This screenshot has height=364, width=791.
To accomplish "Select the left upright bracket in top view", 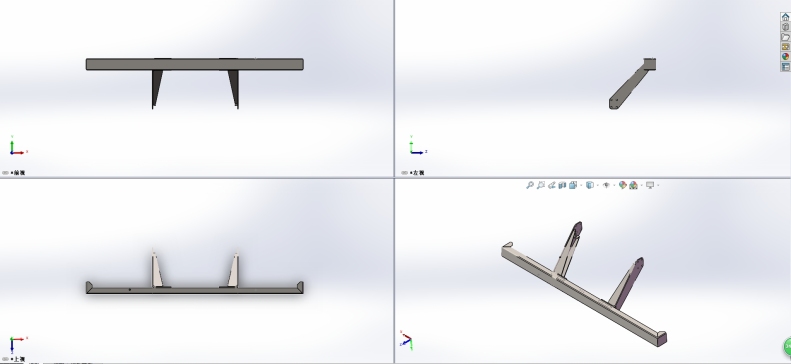I will (x=157, y=270).
